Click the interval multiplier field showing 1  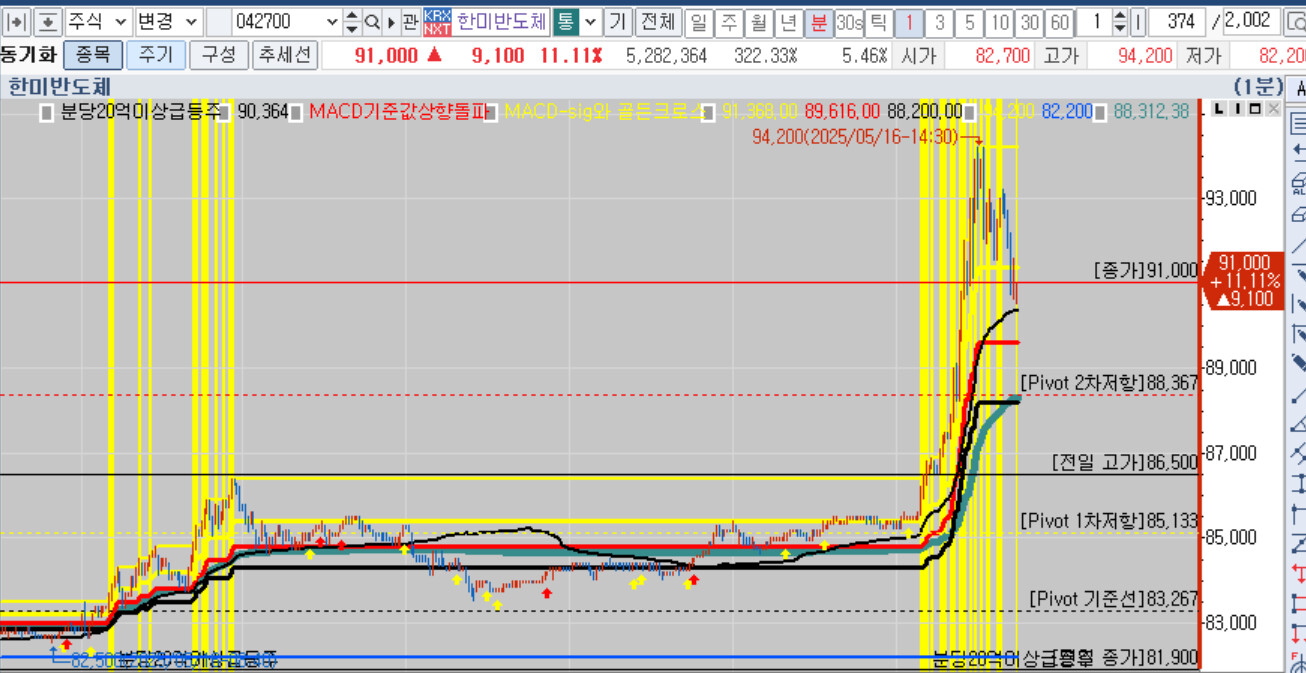tap(1094, 21)
